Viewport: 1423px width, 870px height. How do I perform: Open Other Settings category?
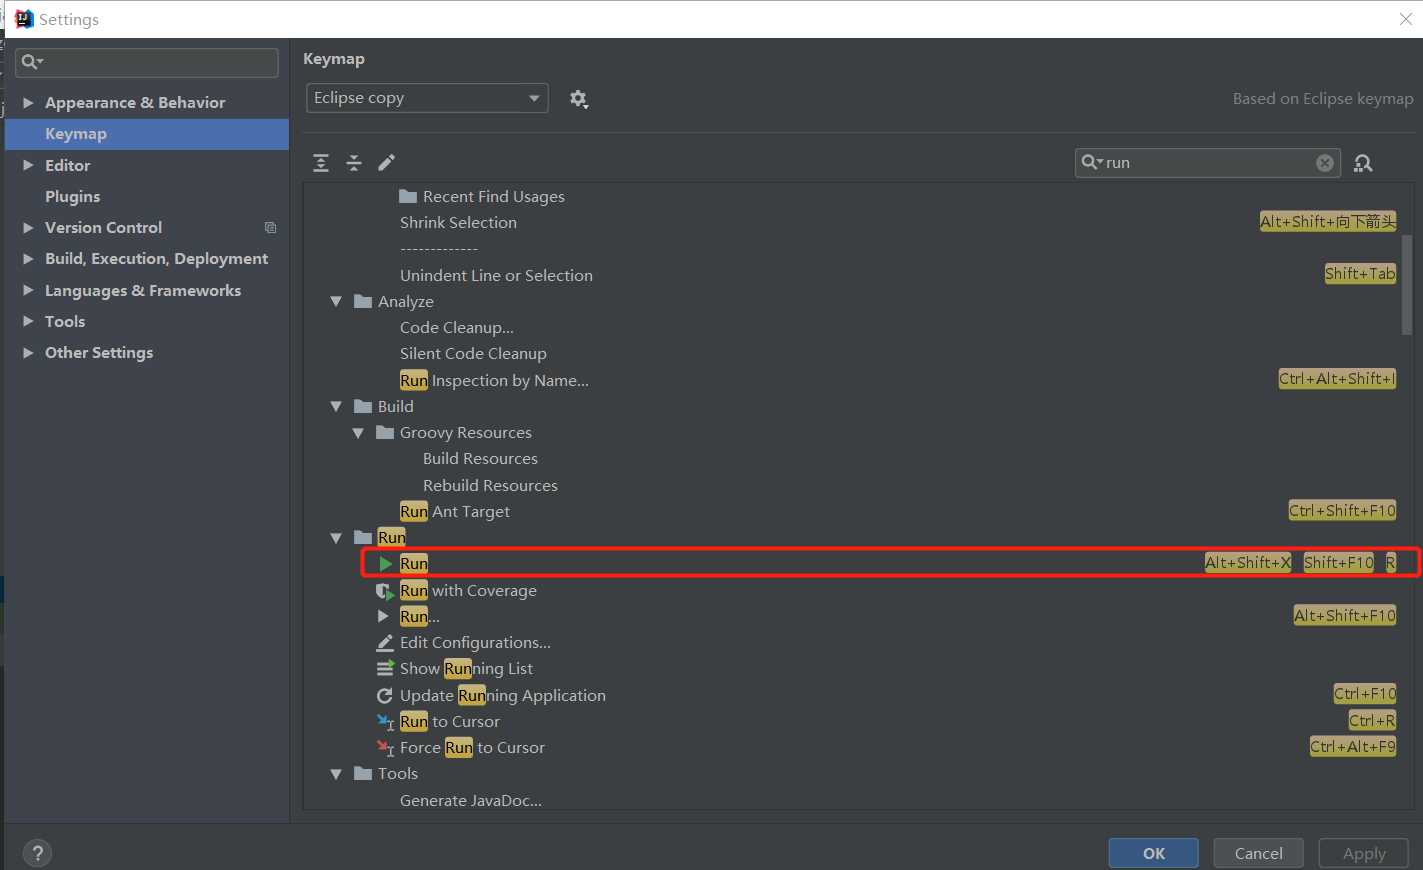pos(99,352)
